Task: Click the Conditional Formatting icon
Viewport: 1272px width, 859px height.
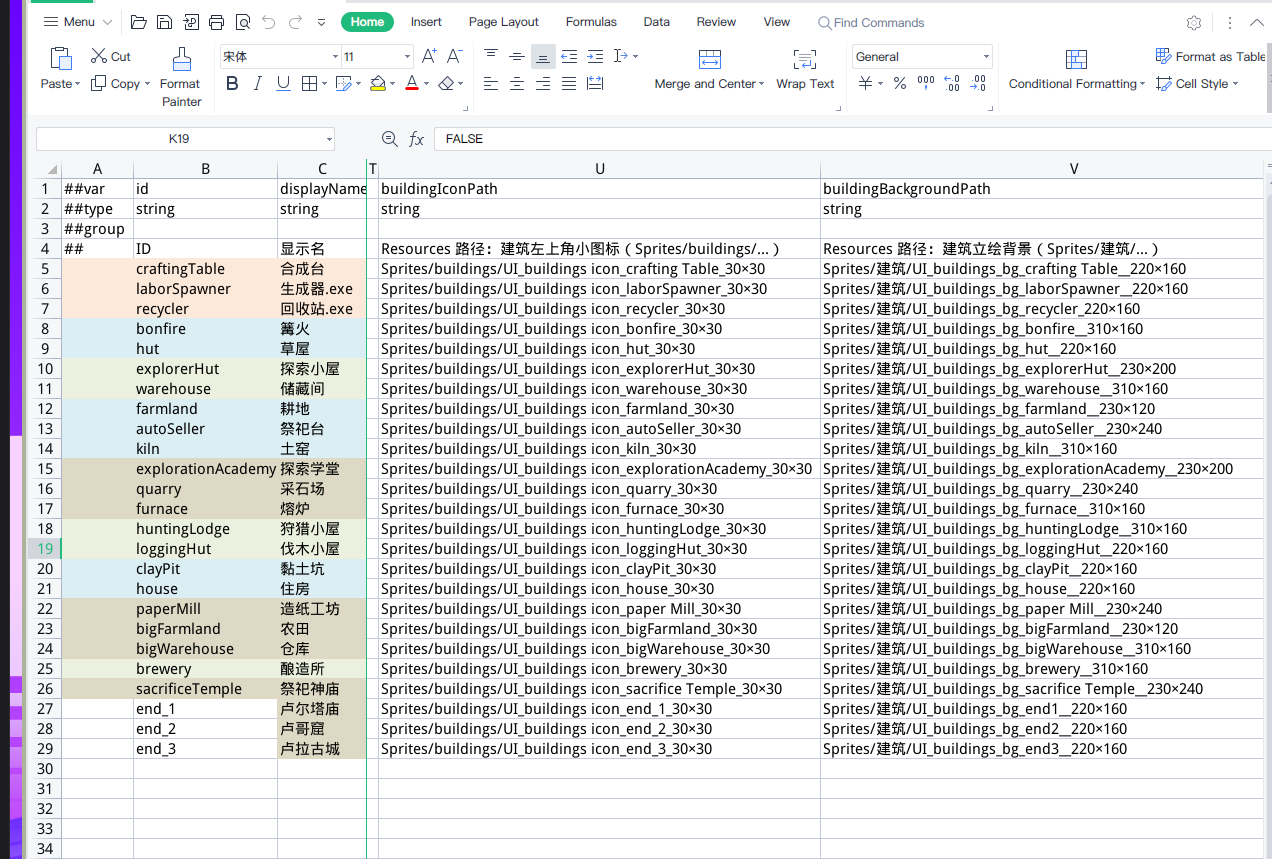Action: pos(1076,59)
